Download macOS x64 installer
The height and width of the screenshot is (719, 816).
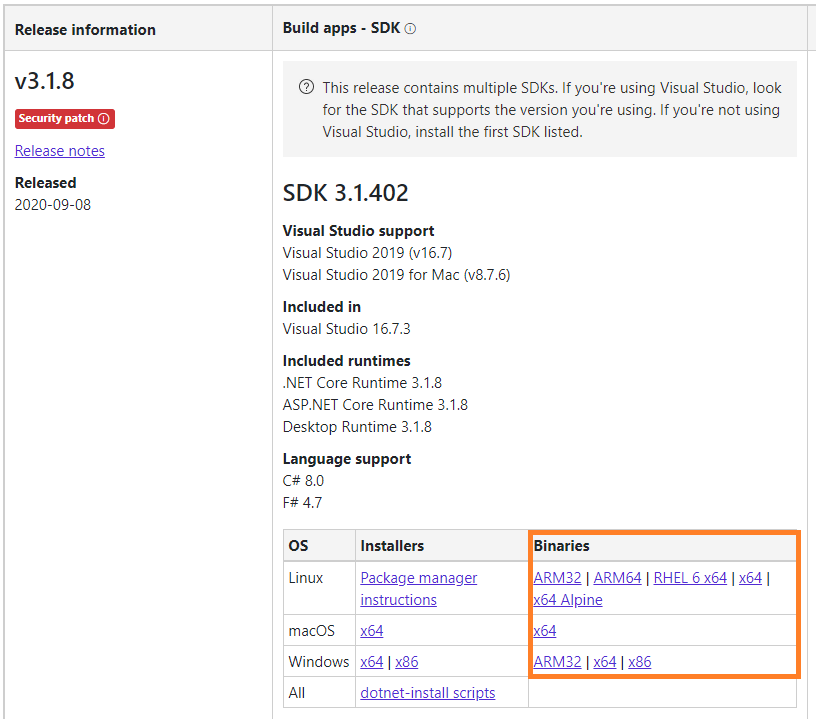tap(372, 631)
